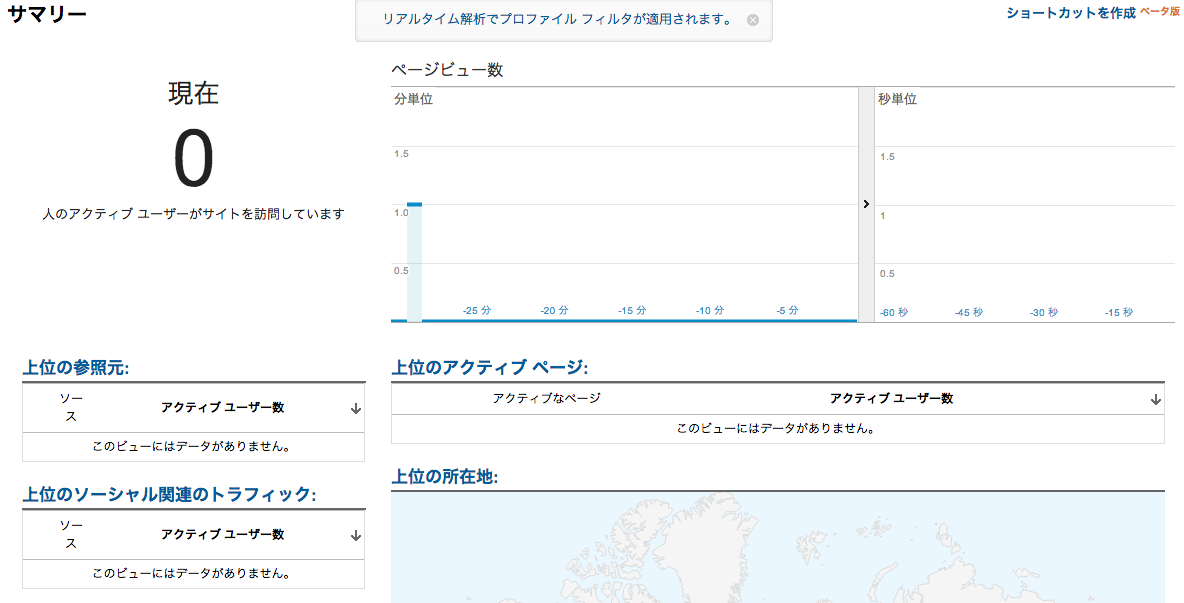
Task: Sort active pages by アクティブ ユーザー数 header
Action: [x=891, y=398]
